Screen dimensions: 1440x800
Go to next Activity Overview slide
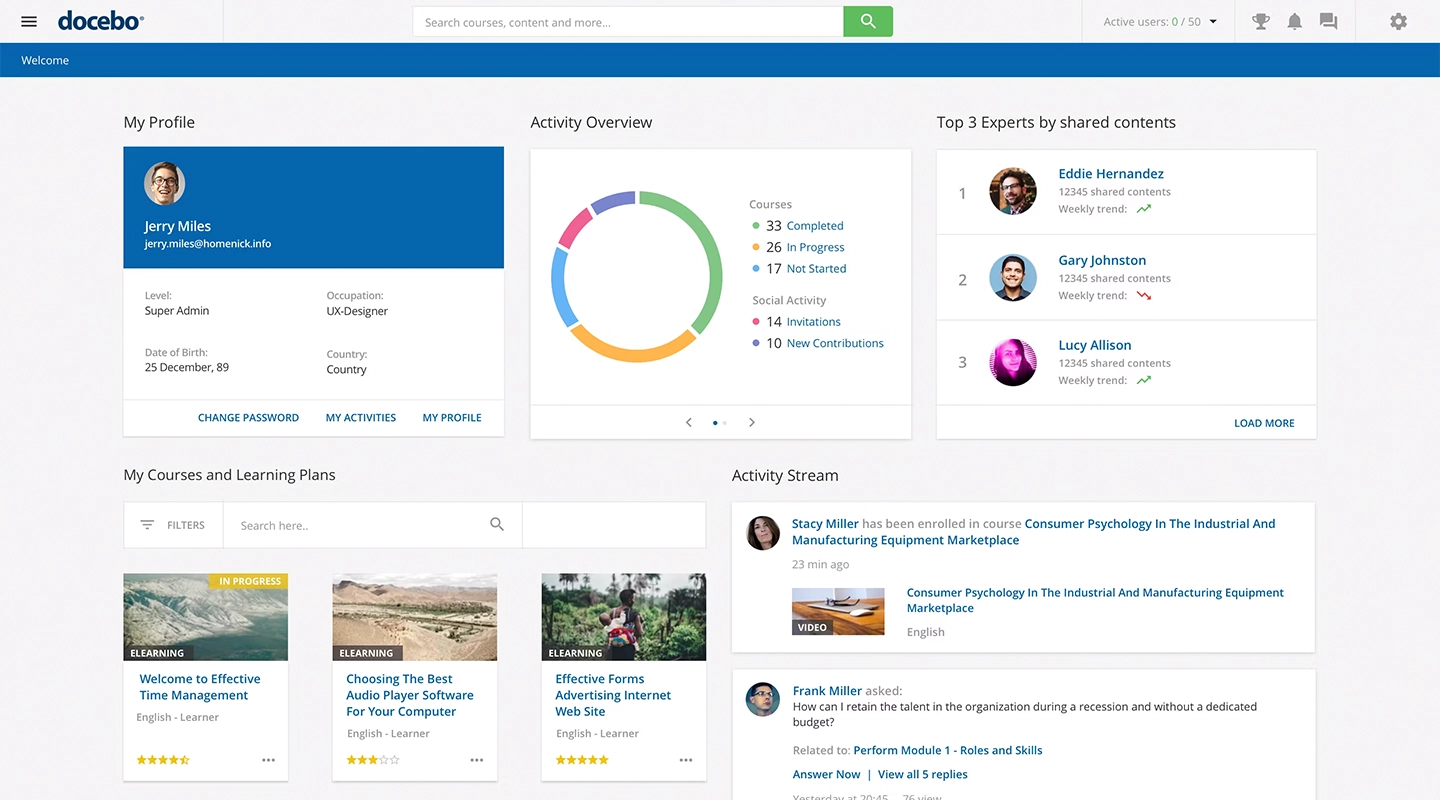pyautogui.click(x=752, y=422)
